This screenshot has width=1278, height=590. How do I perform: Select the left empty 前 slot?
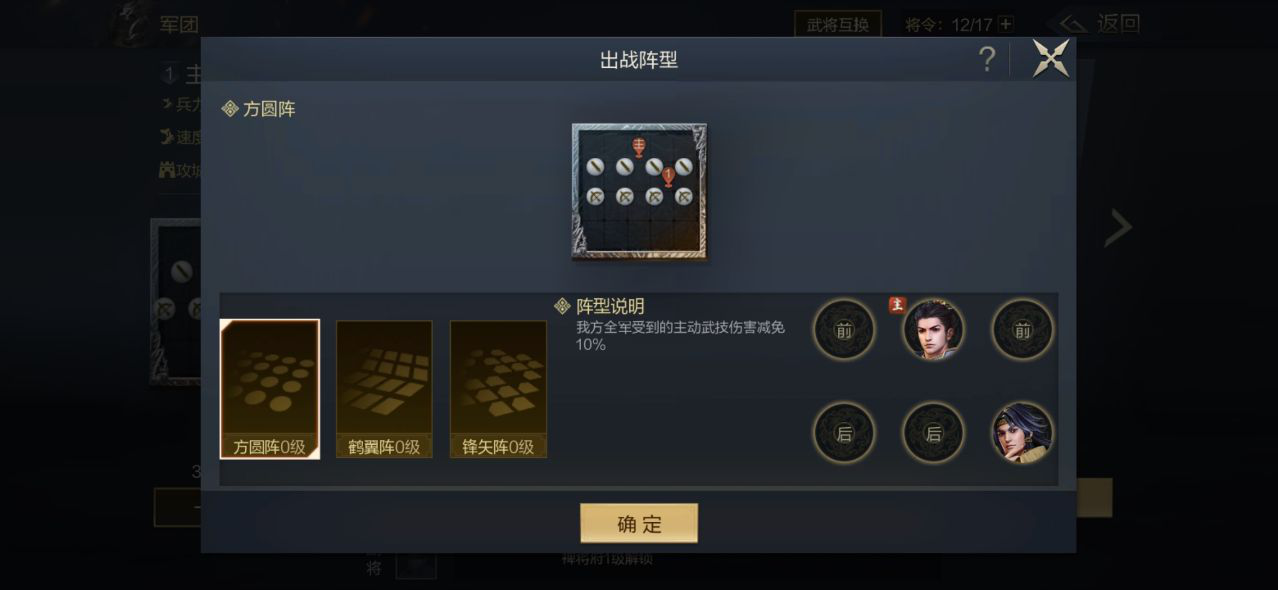(x=844, y=329)
